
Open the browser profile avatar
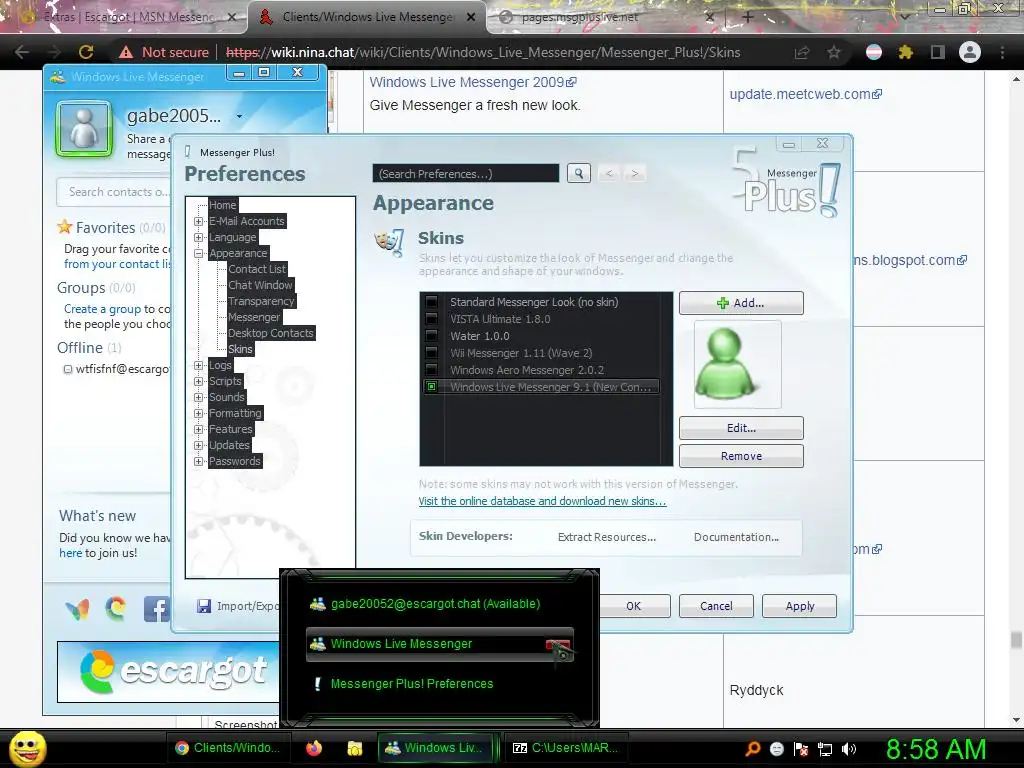(x=970, y=52)
